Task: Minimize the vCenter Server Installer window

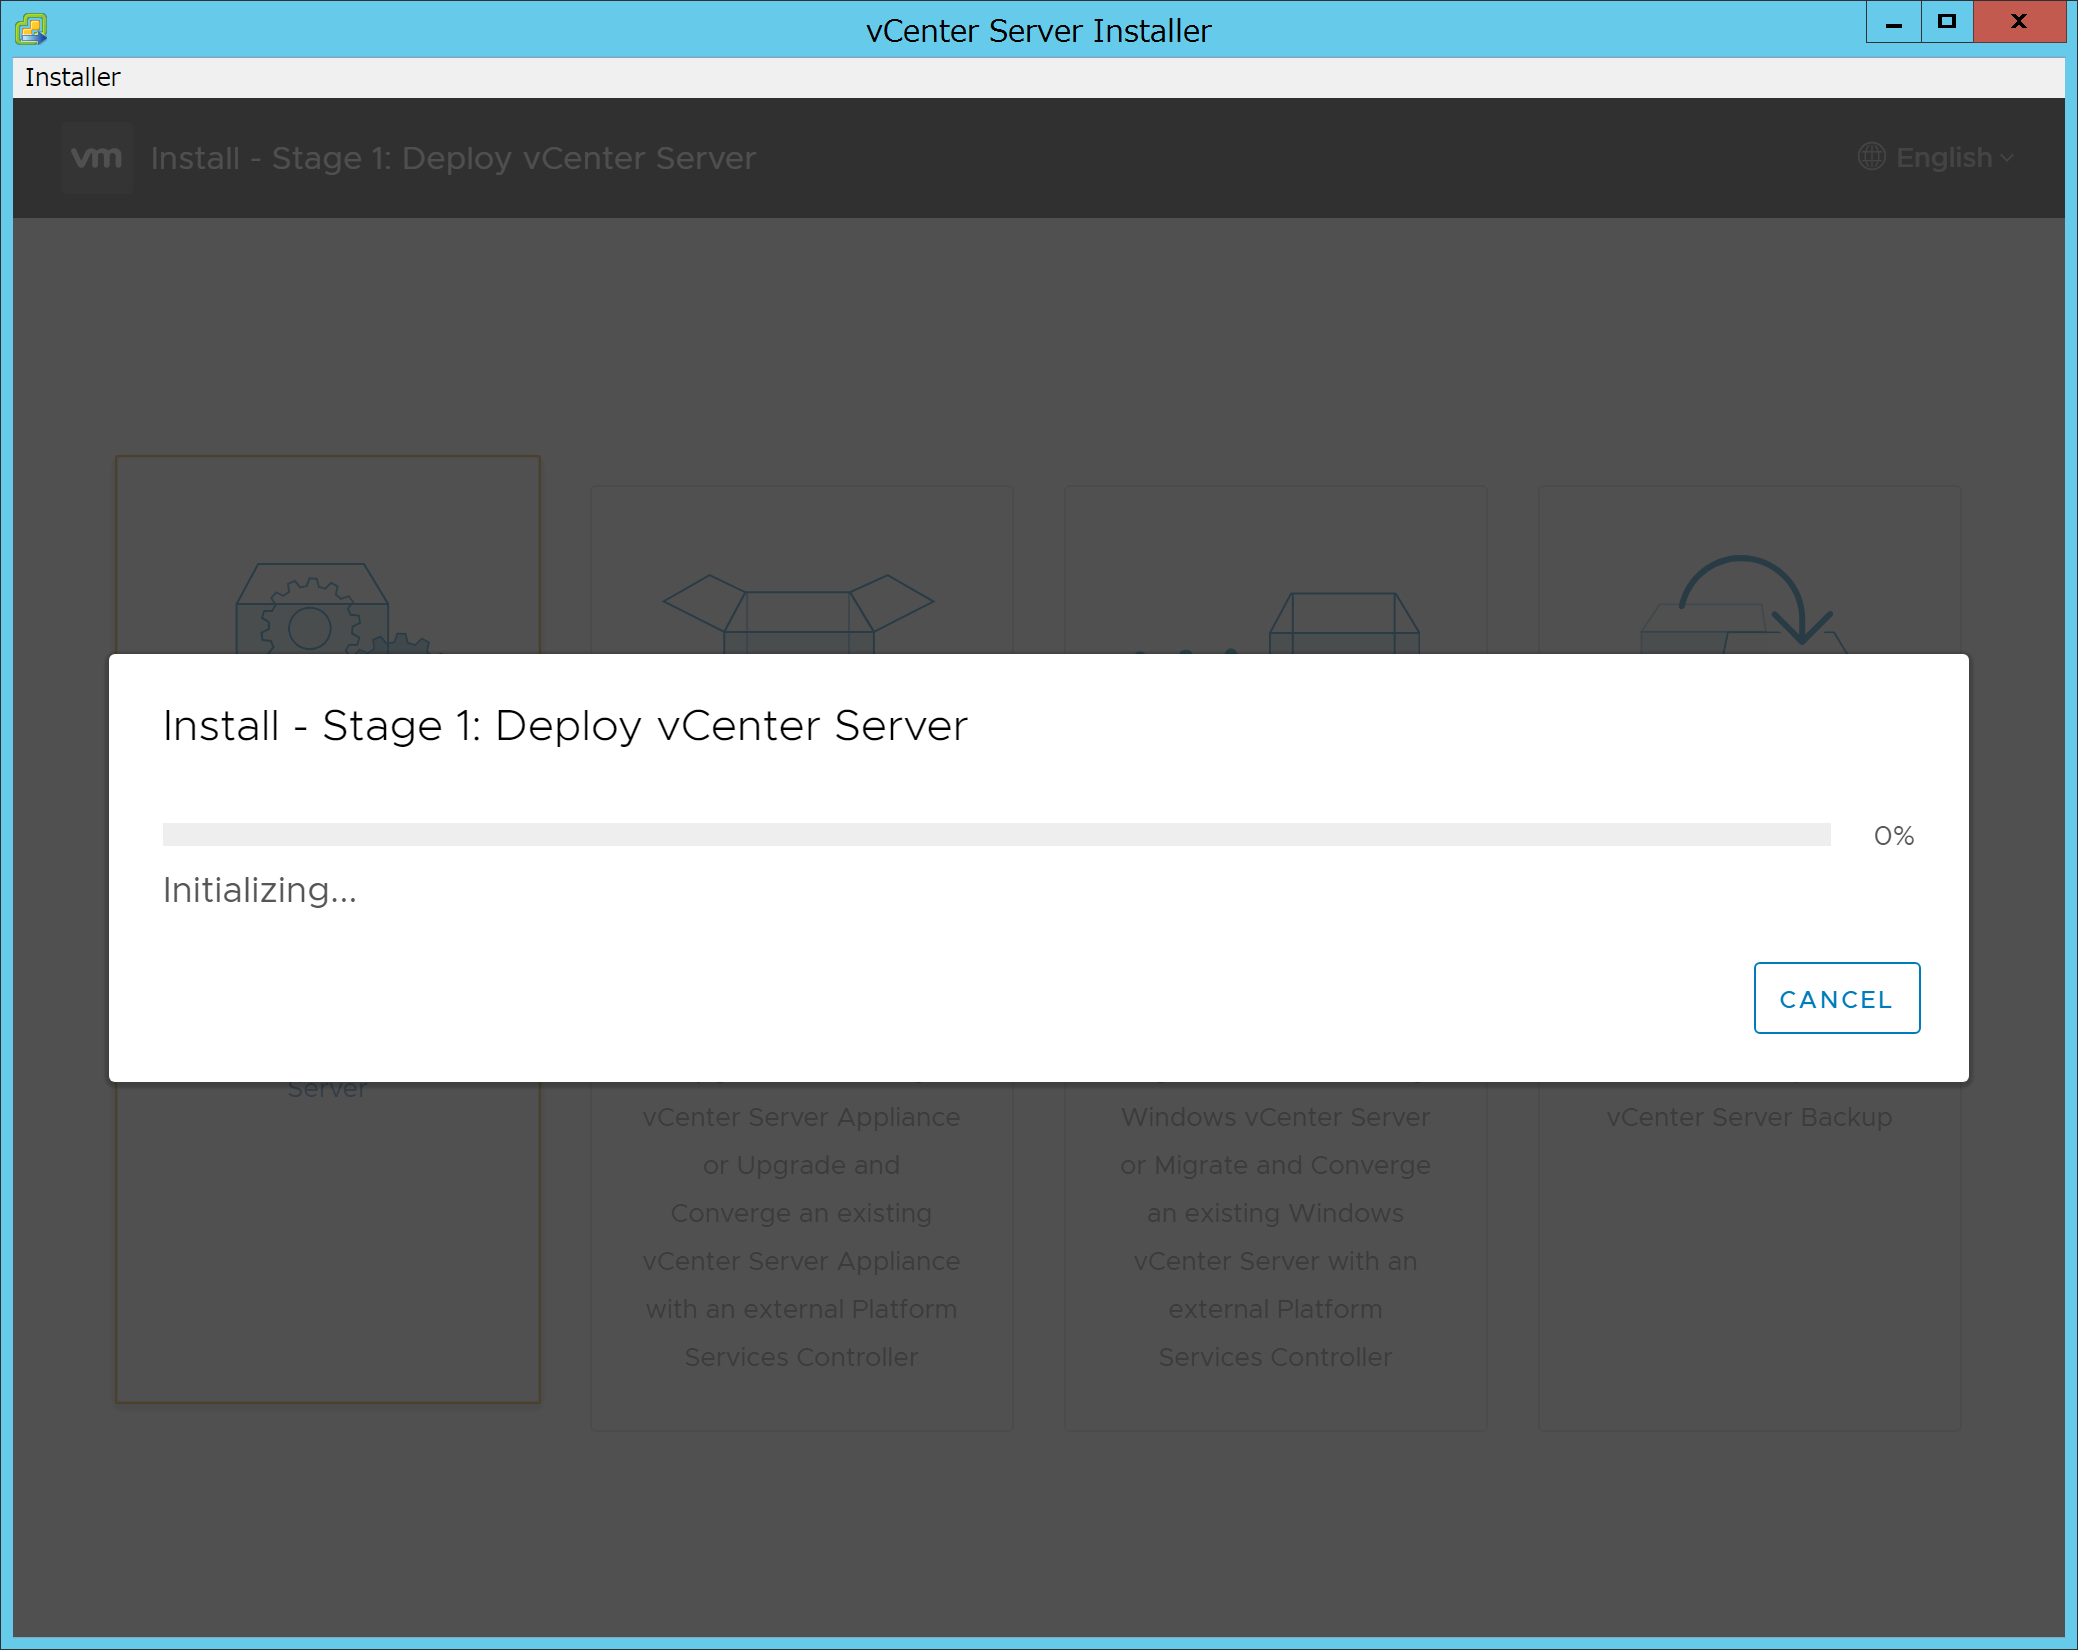Action: 1893,22
